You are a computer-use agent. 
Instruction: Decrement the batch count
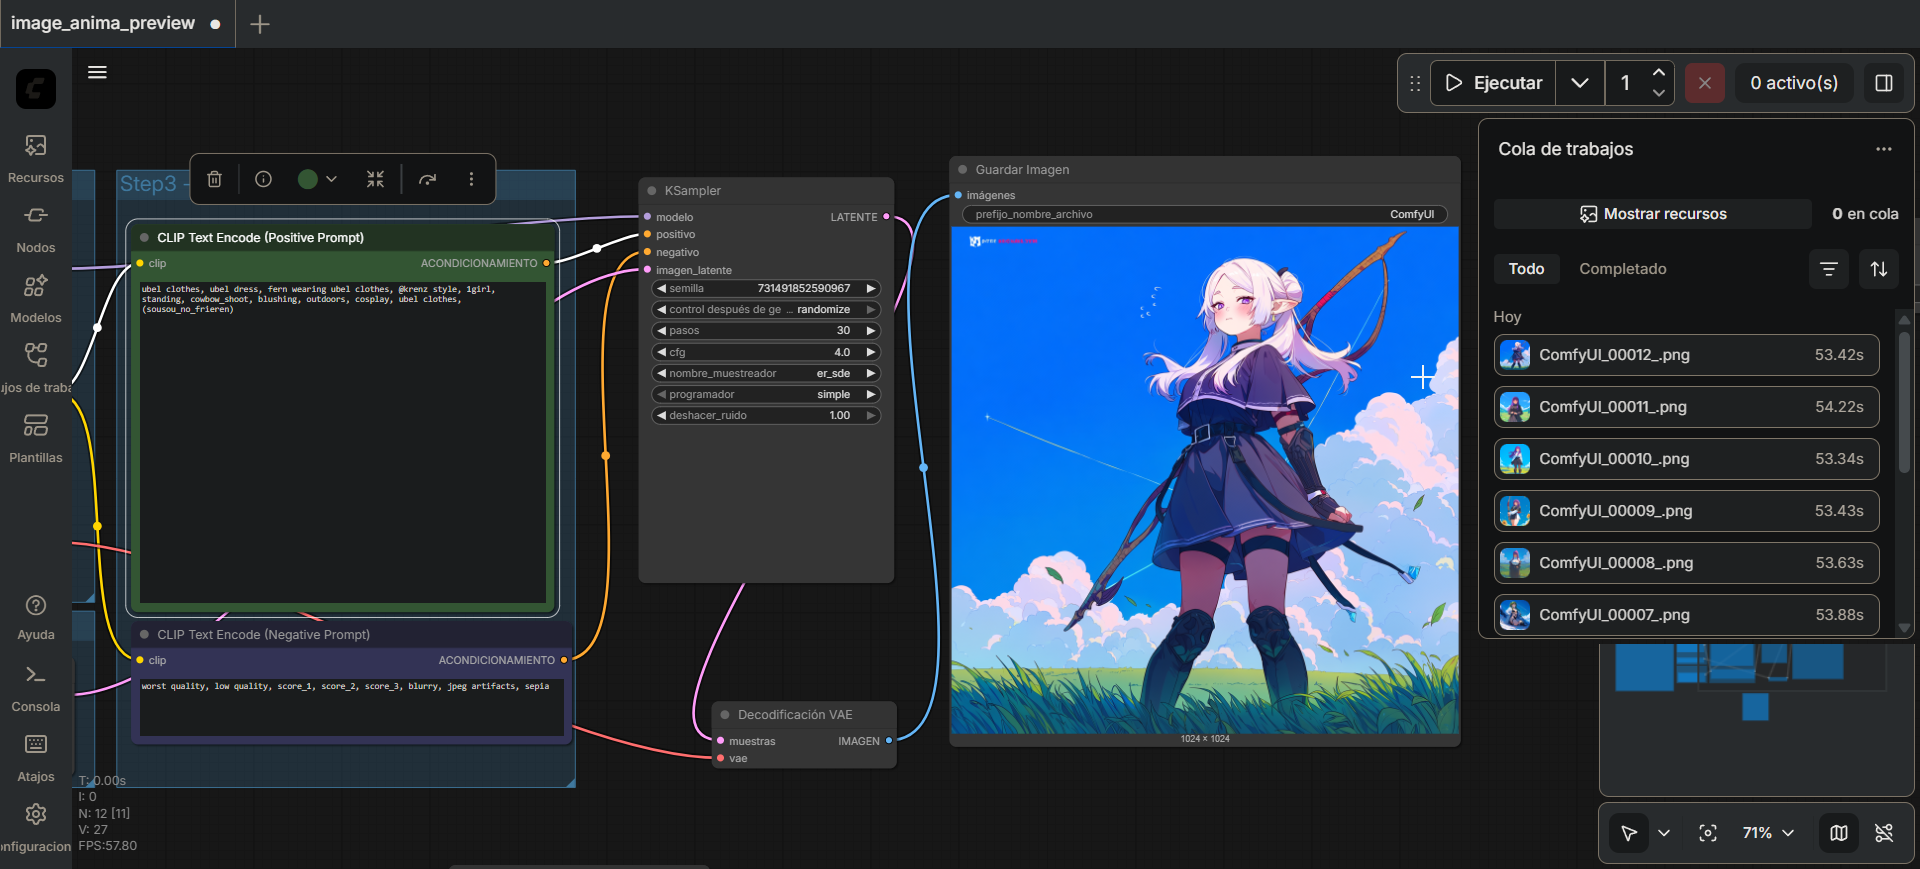[1659, 94]
